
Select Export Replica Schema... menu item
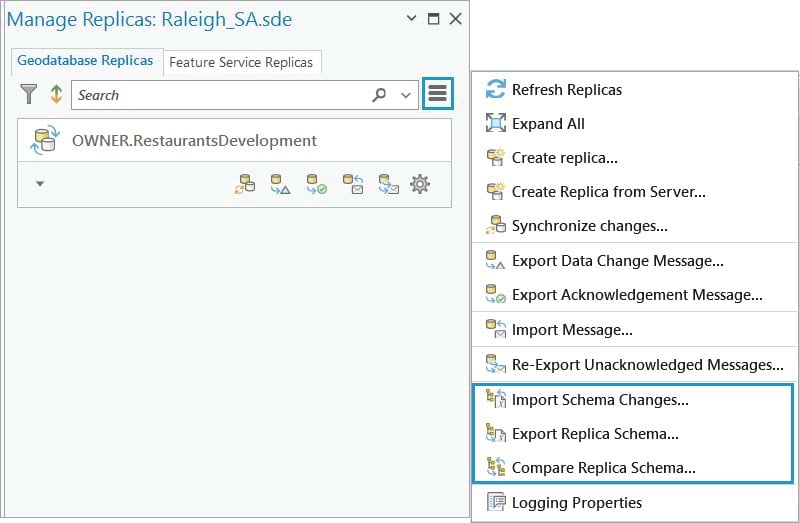coord(633,434)
